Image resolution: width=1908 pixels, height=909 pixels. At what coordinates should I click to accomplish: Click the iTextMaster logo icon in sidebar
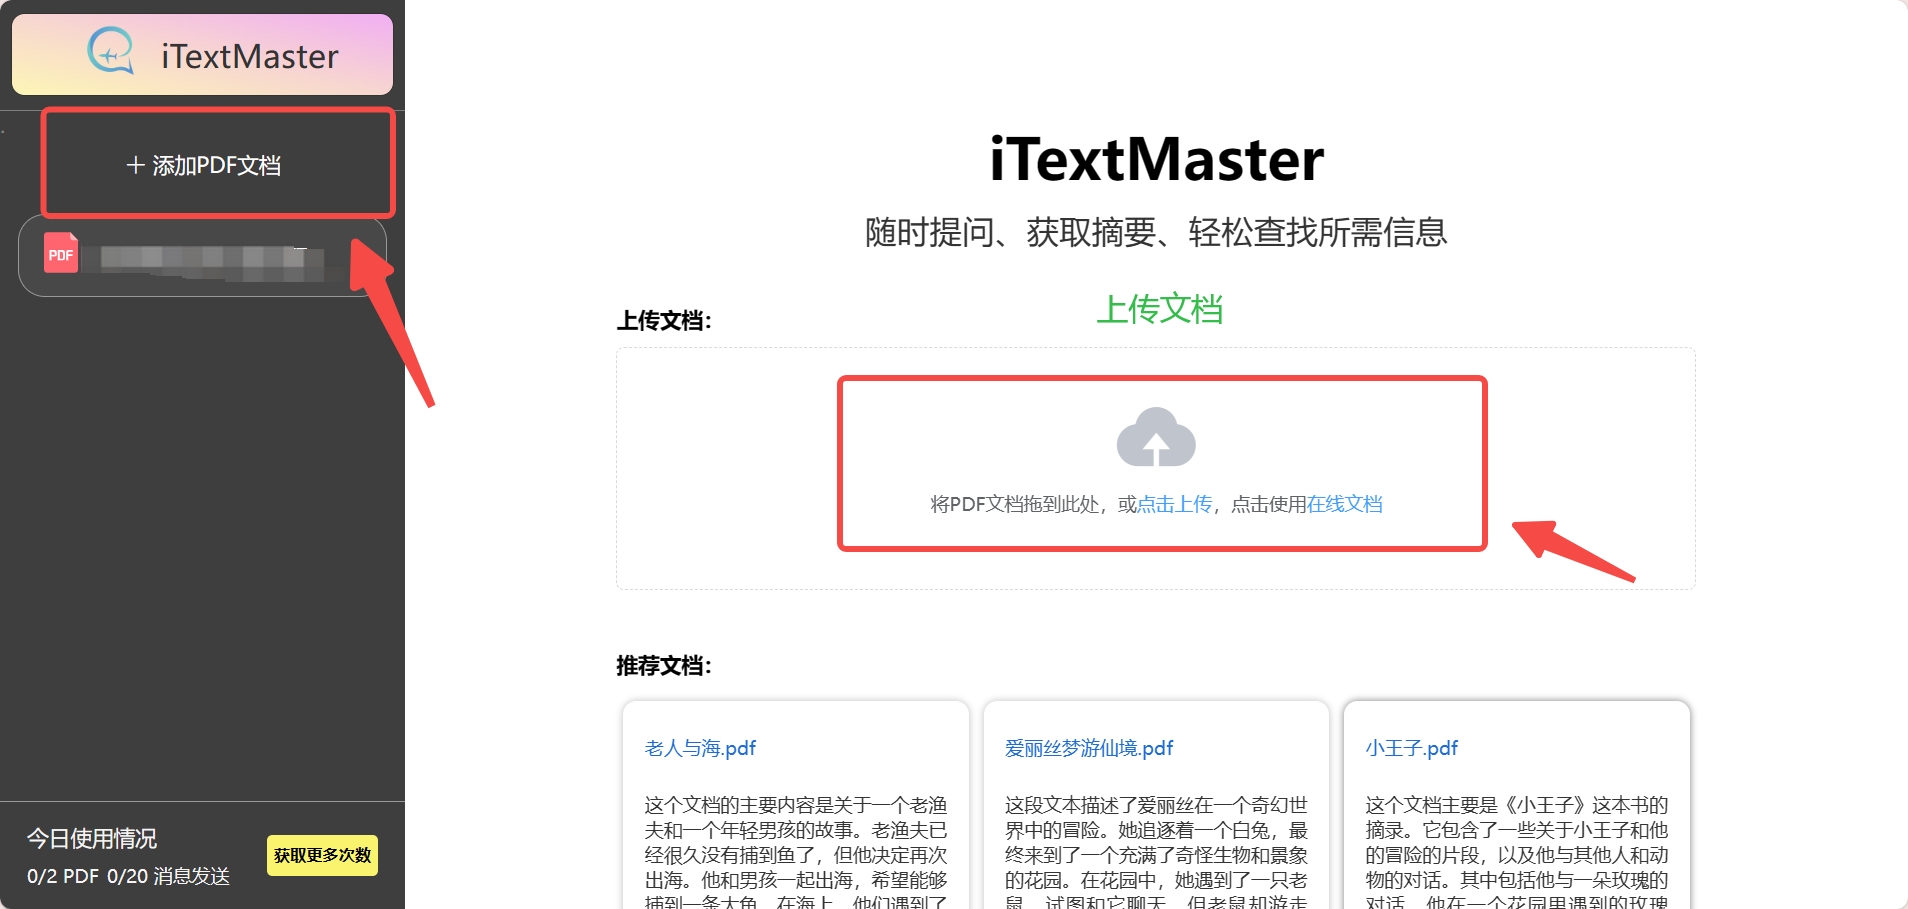pos(111,51)
